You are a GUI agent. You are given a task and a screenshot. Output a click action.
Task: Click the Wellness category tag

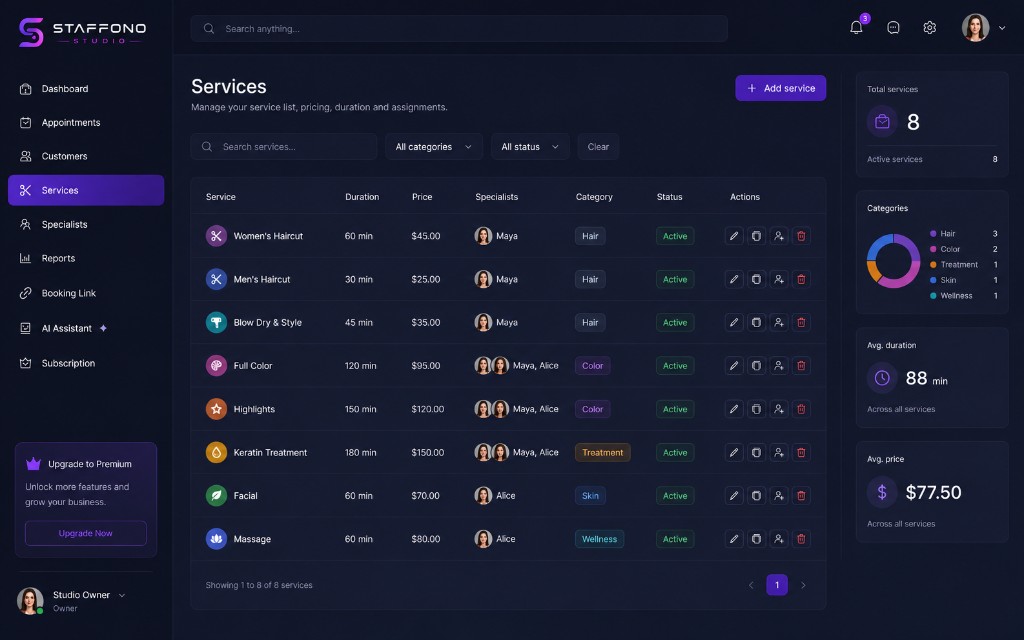(x=599, y=539)
